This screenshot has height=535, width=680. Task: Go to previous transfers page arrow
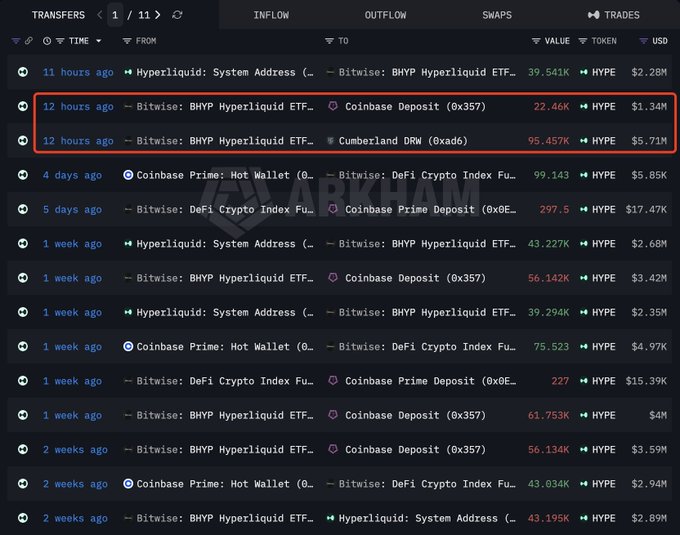pos(100,15)
